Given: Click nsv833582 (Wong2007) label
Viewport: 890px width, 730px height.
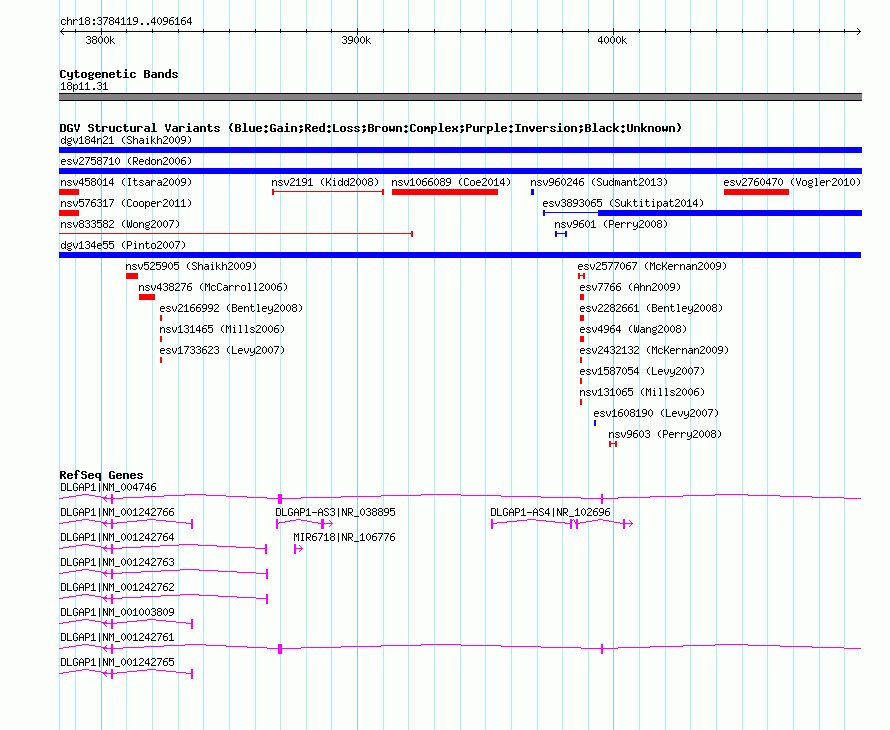Looking at the screenshot, I should coord(120,224).
